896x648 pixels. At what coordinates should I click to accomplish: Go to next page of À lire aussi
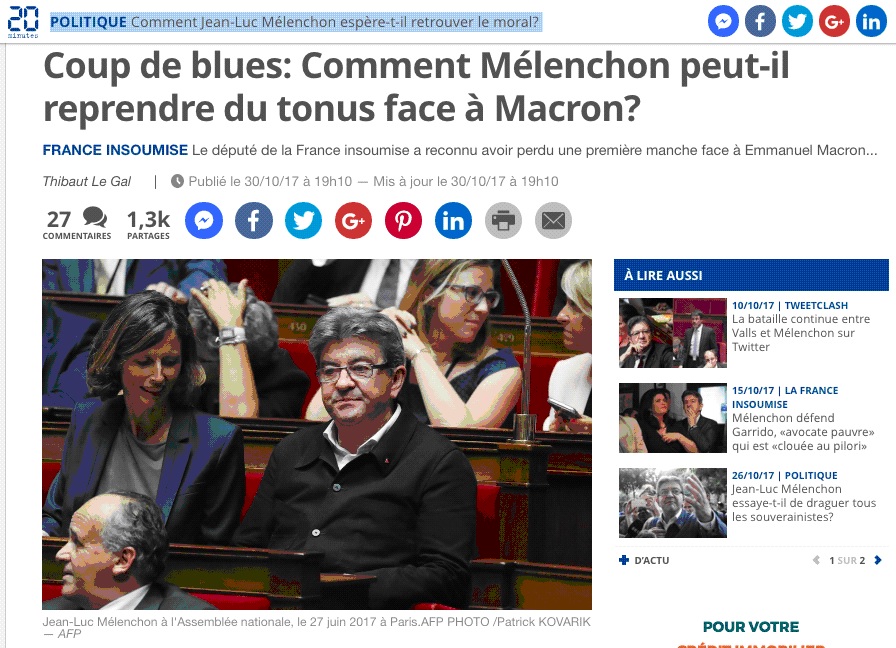878,561
